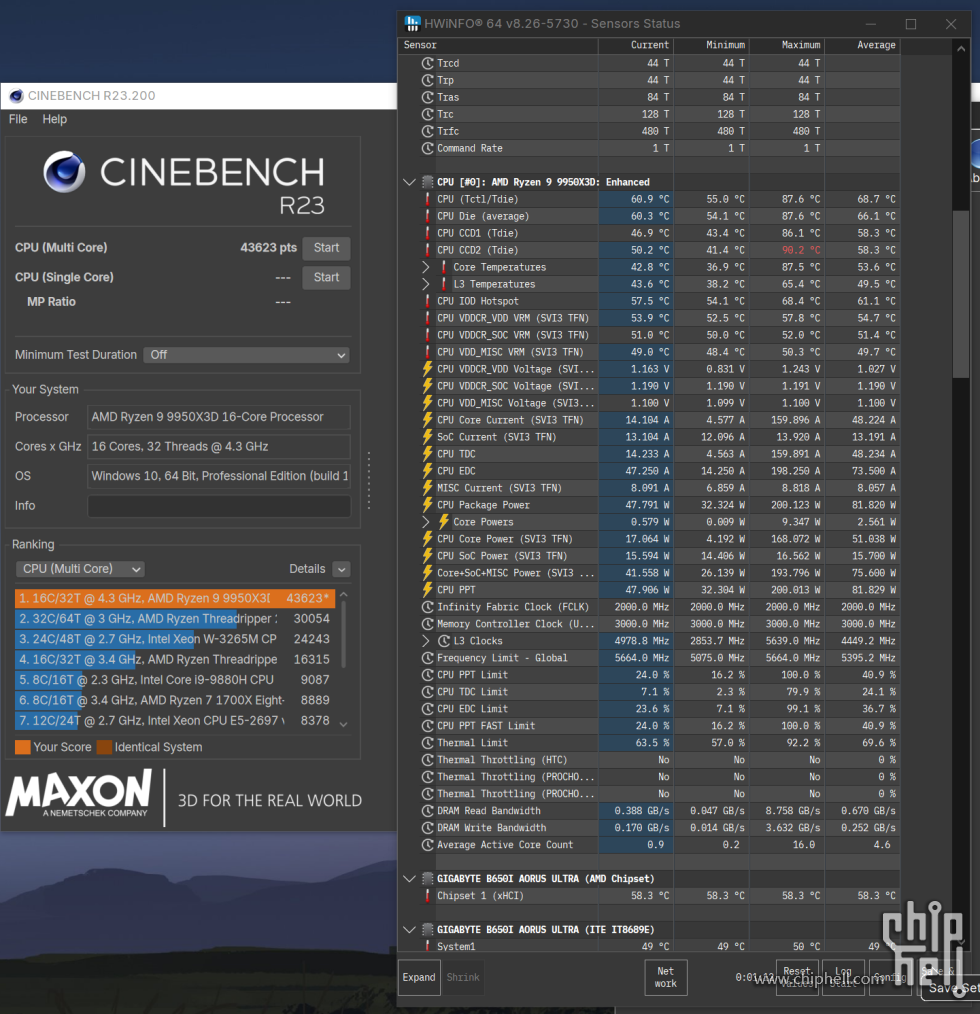Click the Cinebench logo sphere icon
This screenshot has height=1014, width=980.
[x=64, y=172]
